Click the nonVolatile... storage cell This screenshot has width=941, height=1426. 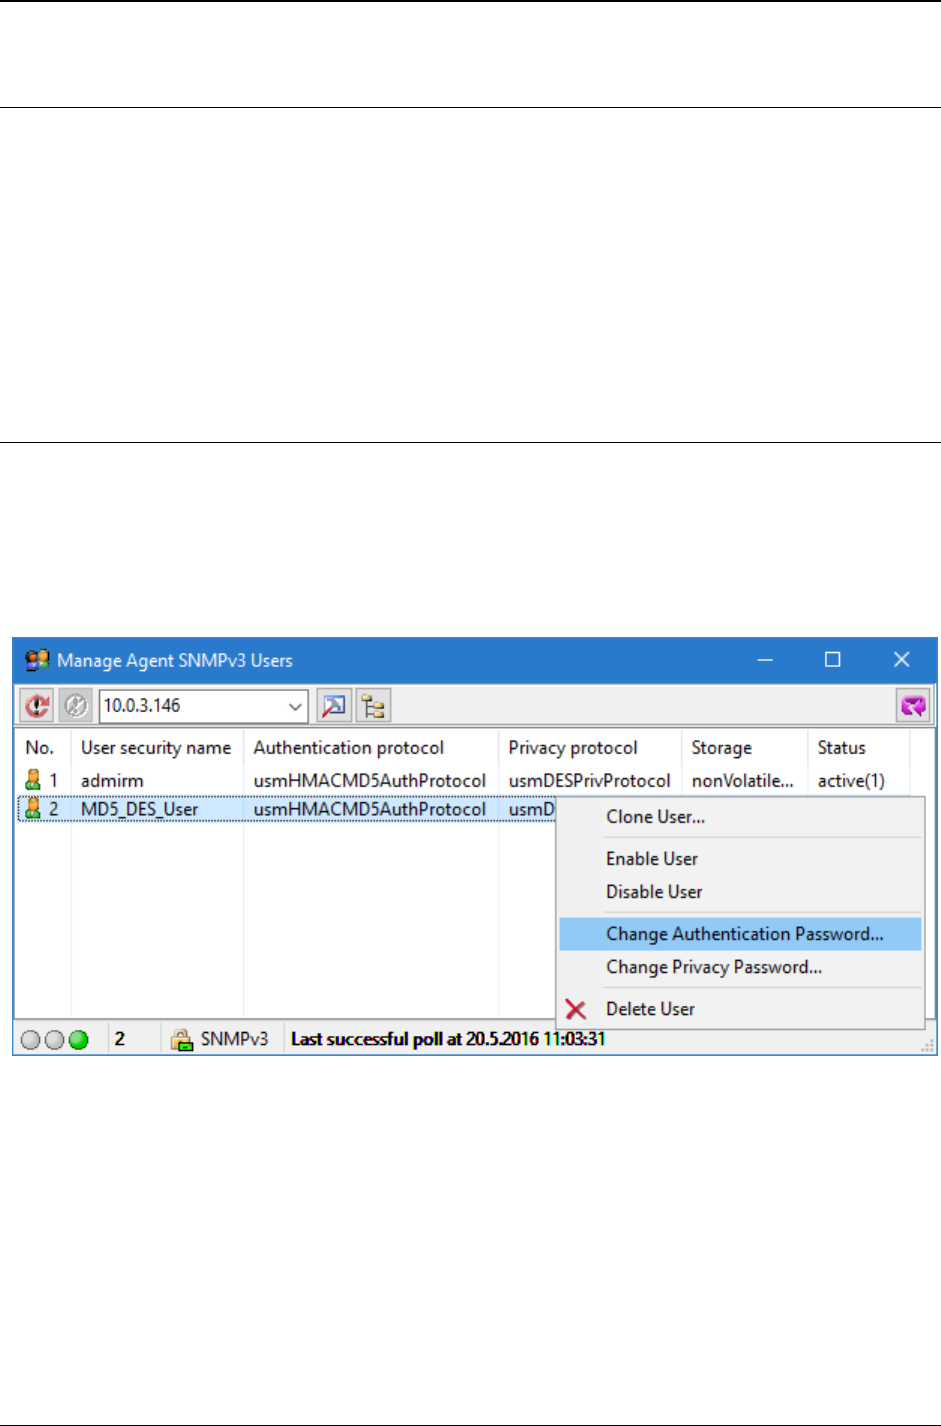[743, 781]
